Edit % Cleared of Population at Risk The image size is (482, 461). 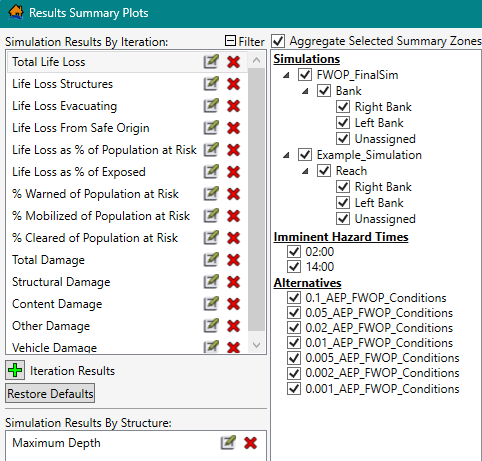click(211, 238)
